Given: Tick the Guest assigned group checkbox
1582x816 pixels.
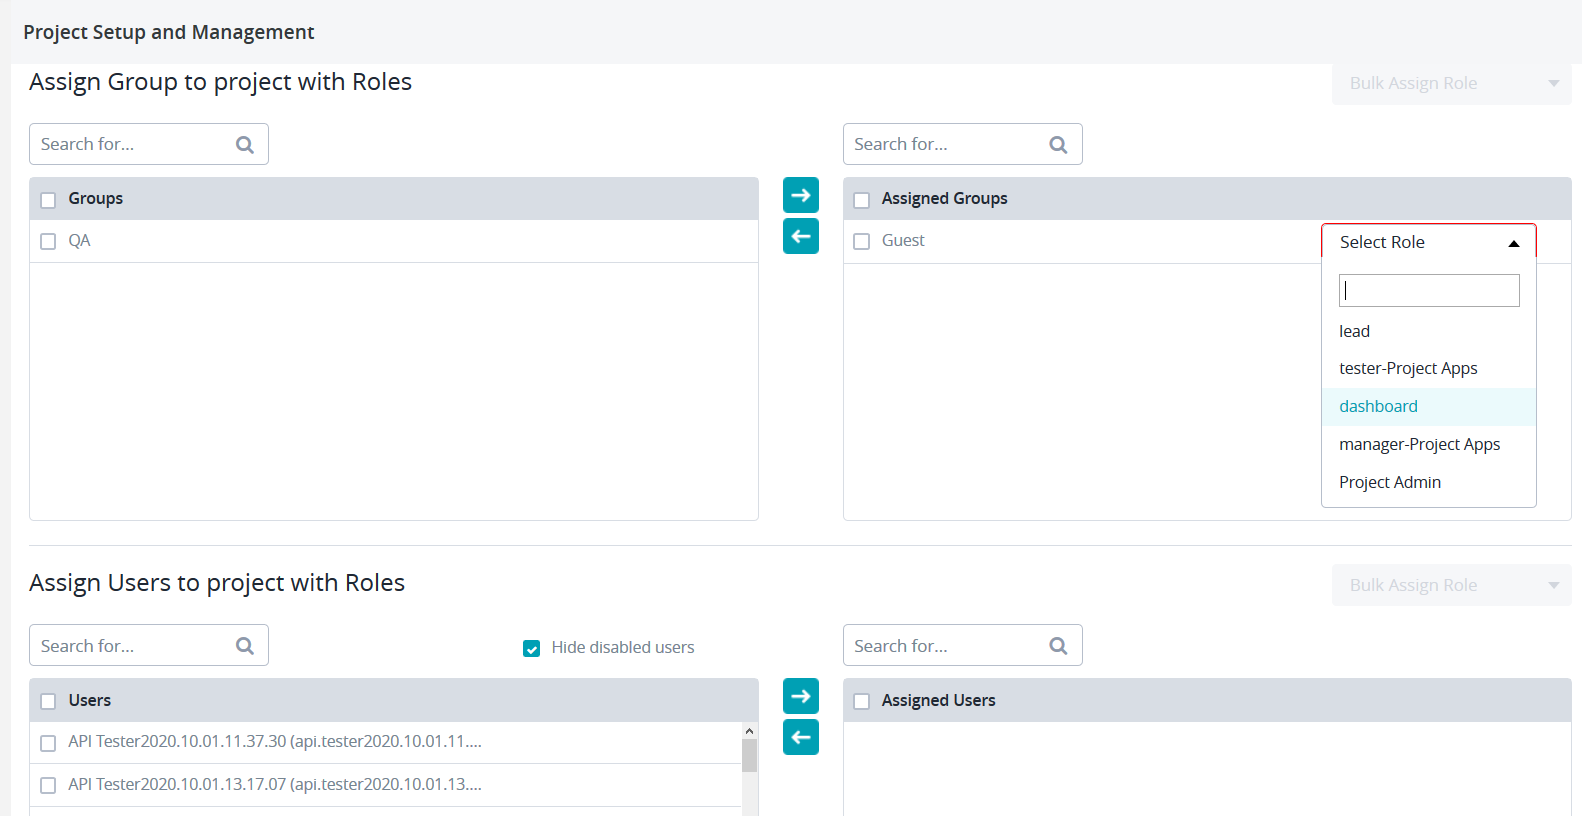Looking at the screenshot, I should coord(861,241).
